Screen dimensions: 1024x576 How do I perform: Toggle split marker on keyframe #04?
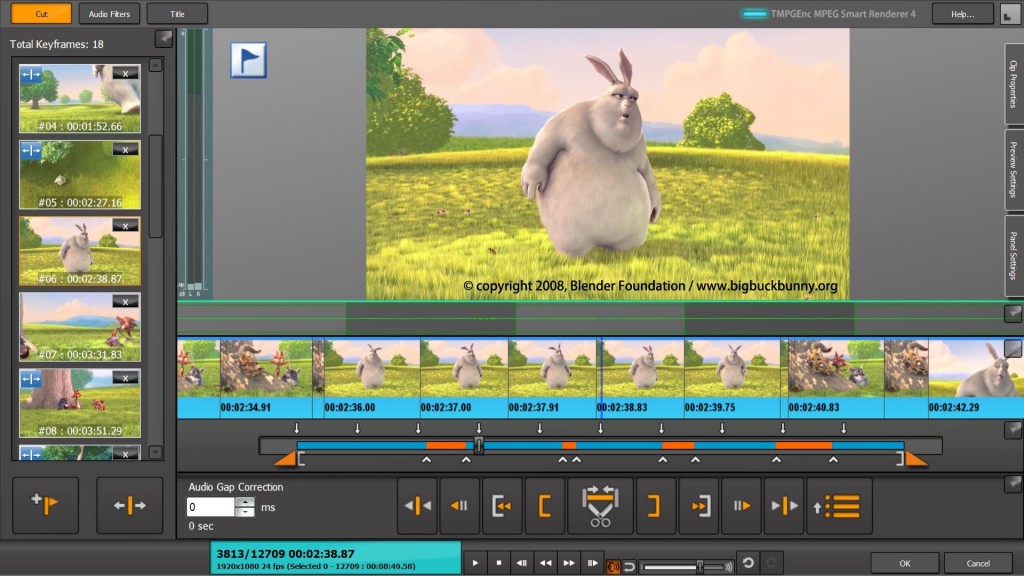pyautogui.click(x=31, y=73)
